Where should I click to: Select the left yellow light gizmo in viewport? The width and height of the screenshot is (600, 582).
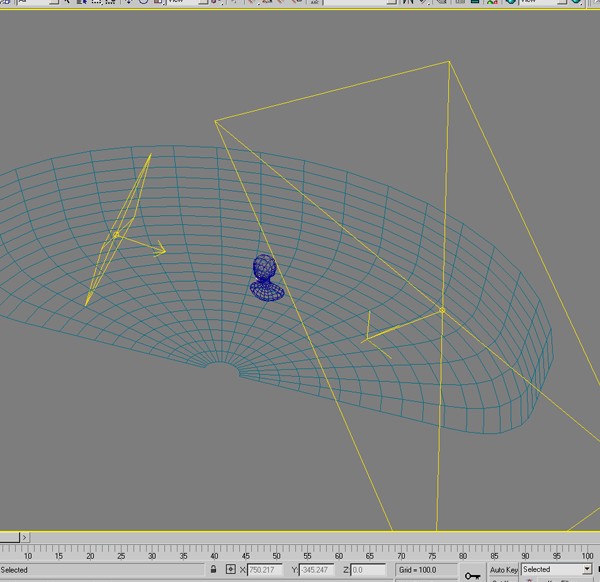[116, 235]
